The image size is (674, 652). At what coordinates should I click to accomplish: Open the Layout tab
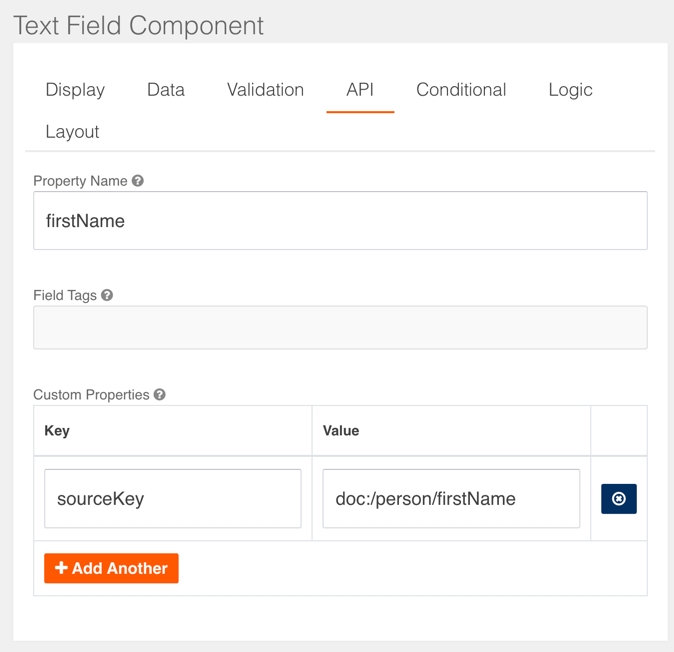(72, 132)
